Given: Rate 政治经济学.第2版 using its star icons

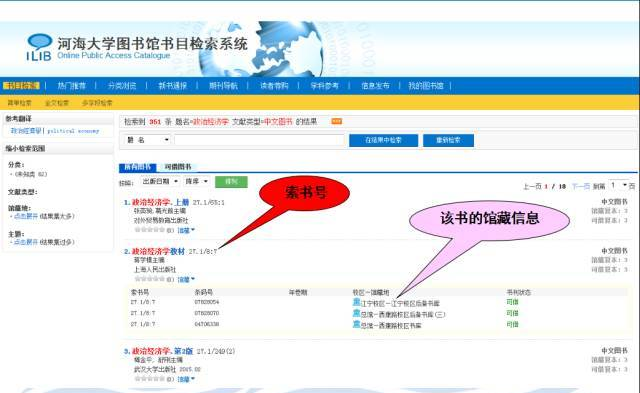Looking at the screenshot, I should tap(149, 379).
